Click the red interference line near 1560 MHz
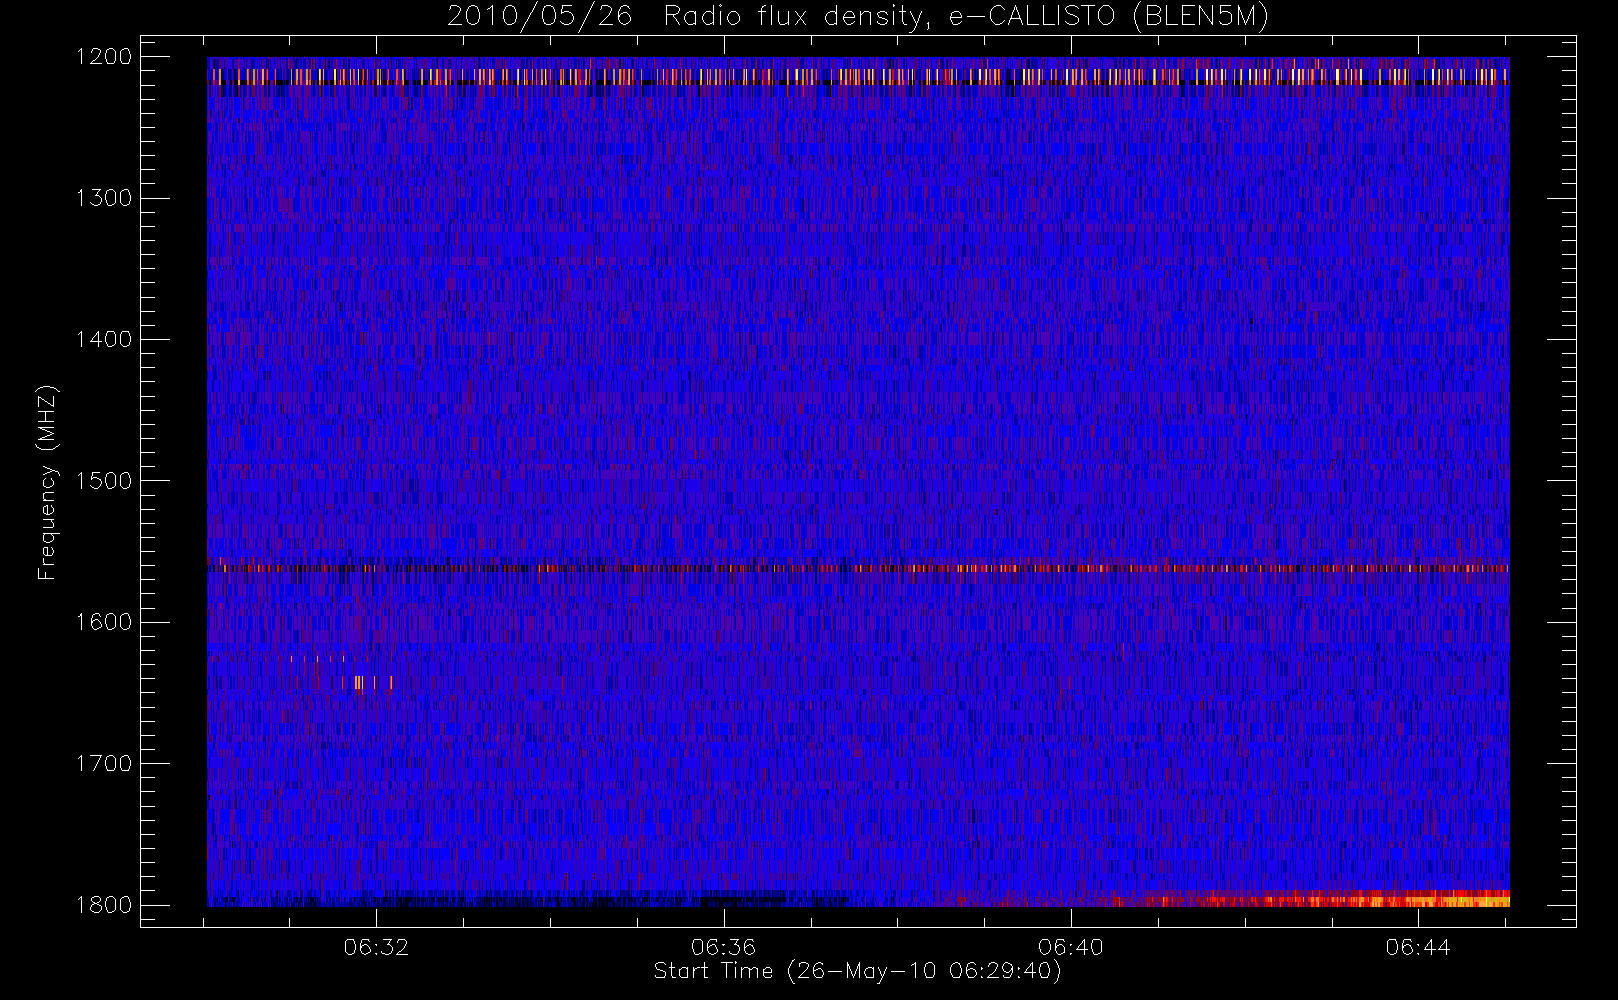Viewport: 1618px width, 1000px height. pos(858,568)
